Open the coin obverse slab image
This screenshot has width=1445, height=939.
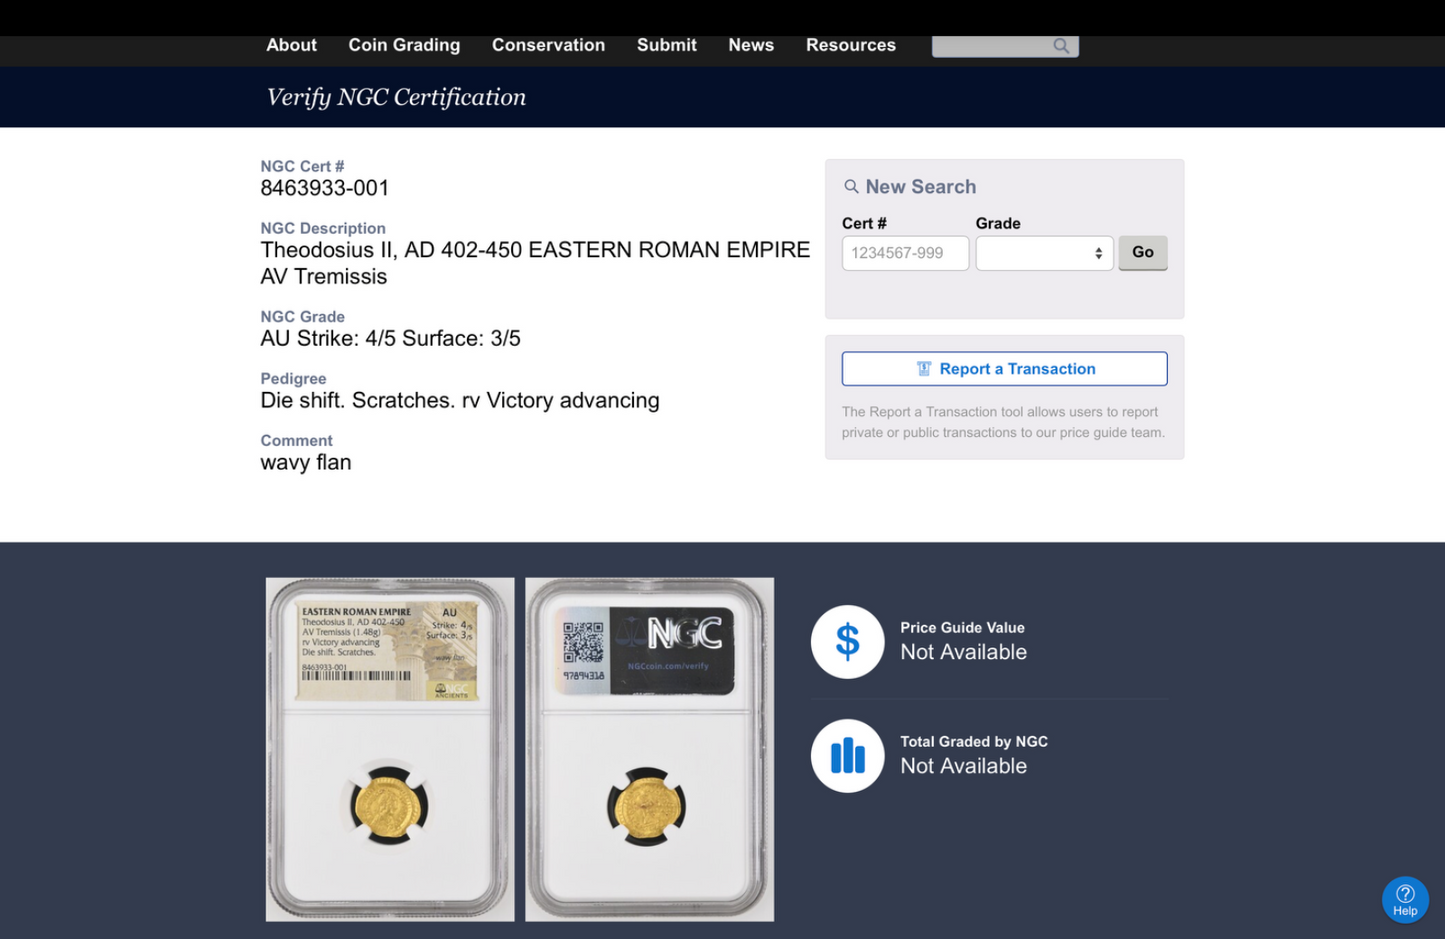point(390,749)
